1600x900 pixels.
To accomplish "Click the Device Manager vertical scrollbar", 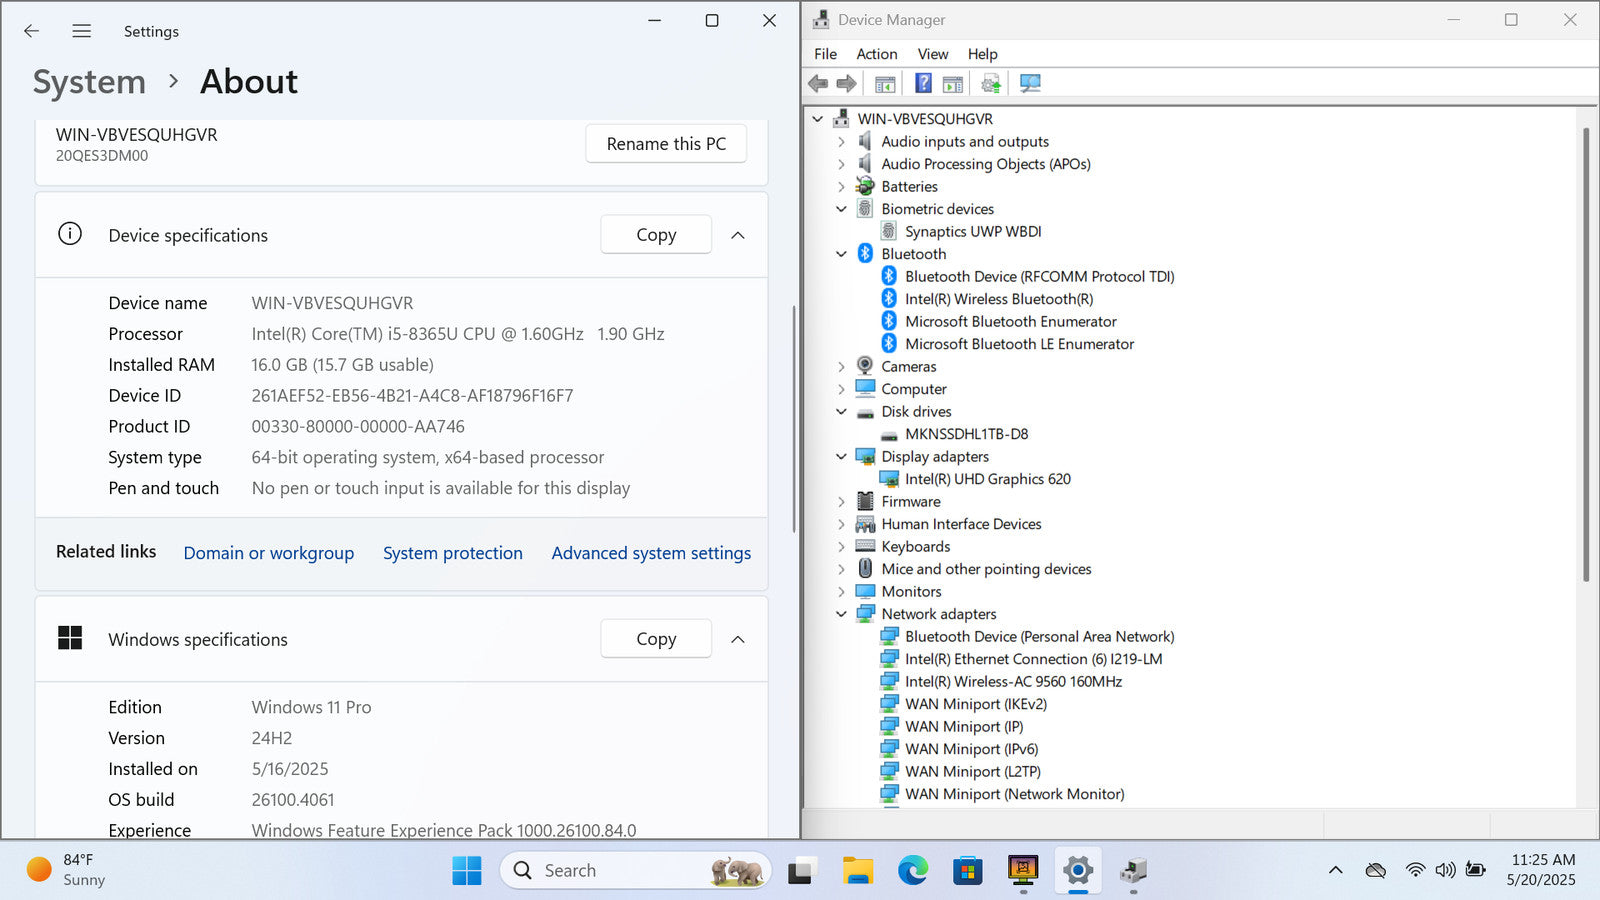I will point(1585,350).
